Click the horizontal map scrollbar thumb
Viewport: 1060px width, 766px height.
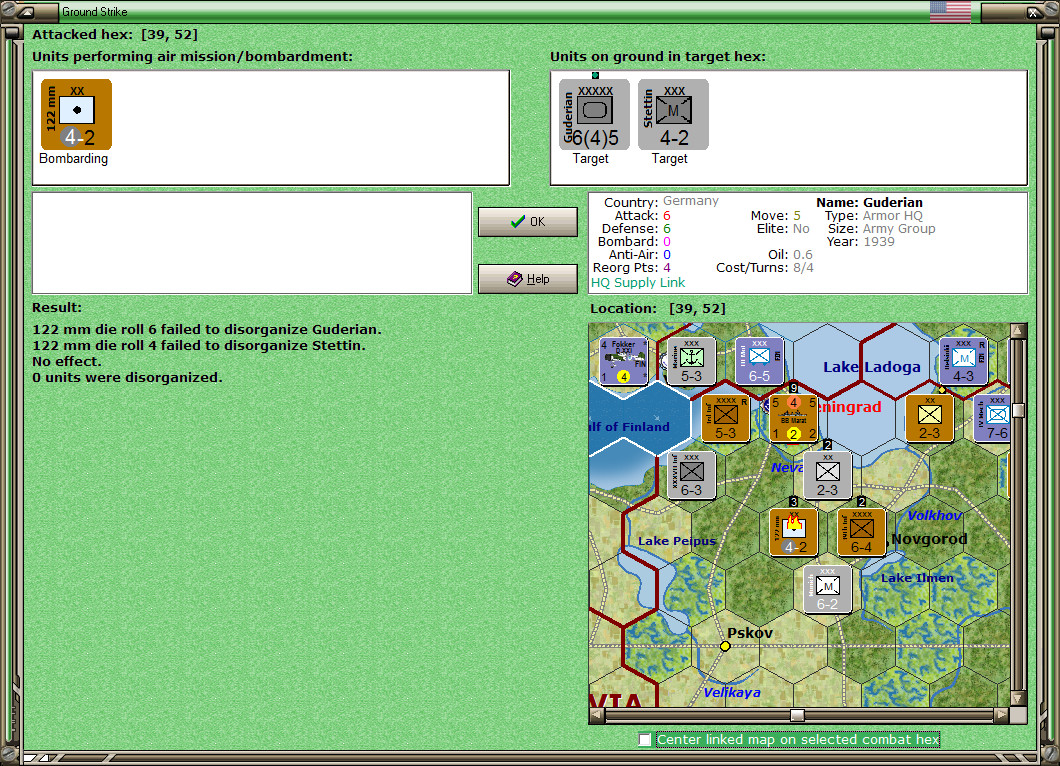pos(798,715)
